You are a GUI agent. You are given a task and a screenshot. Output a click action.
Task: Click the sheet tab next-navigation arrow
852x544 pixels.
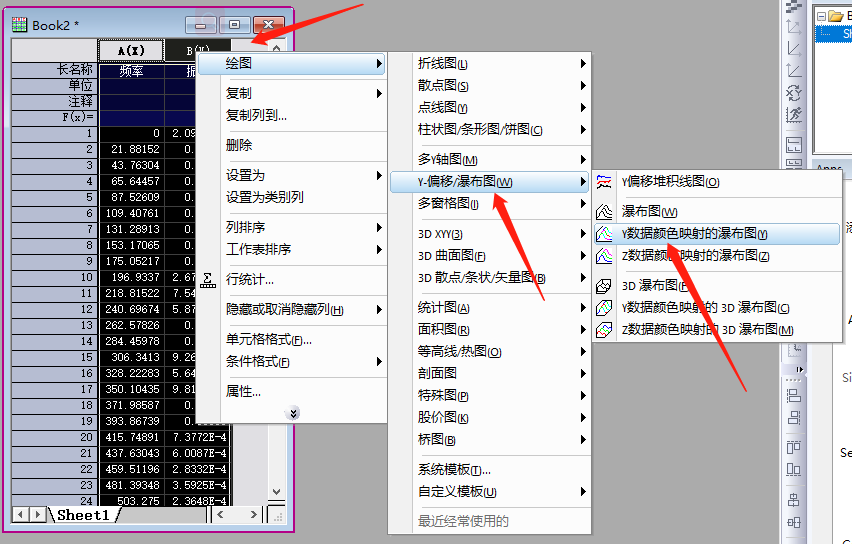tap(37, 514)
